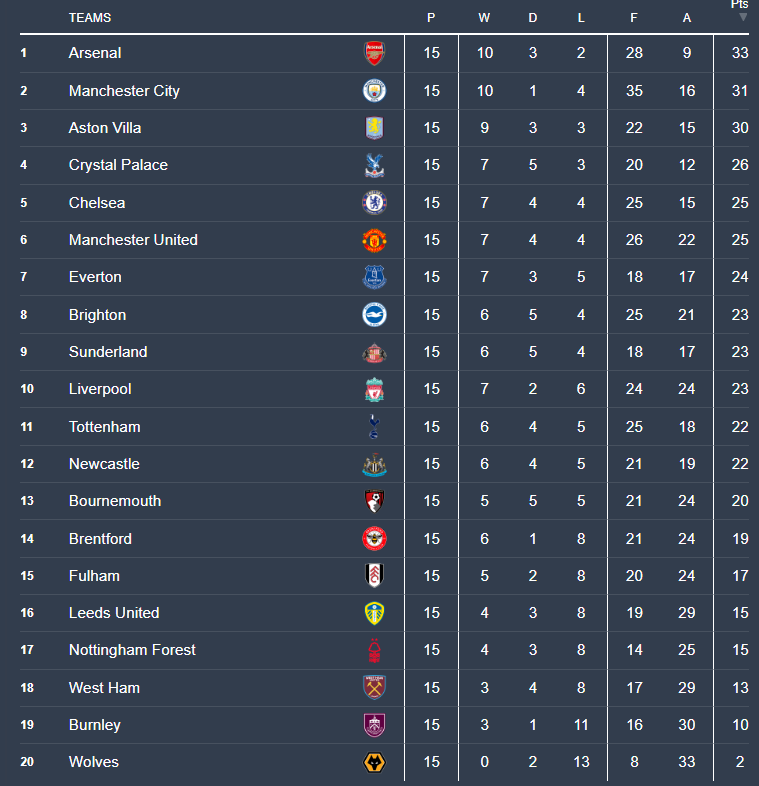This screenshot has width=759, height=786.
Task: Click the Pts sort arrow
Action: click(x=742, y=17)
